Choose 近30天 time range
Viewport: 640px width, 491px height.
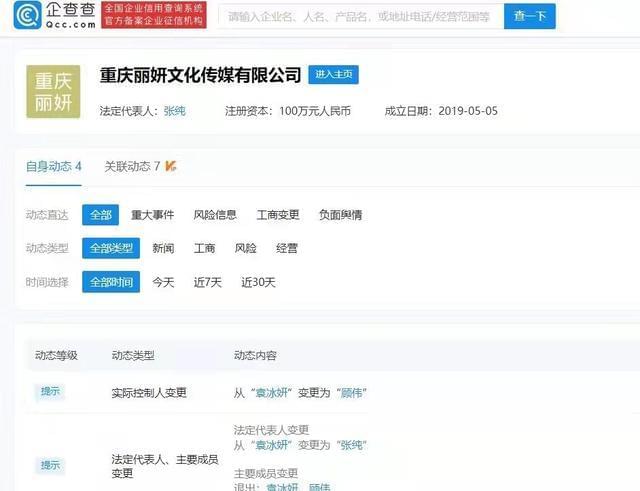(x=258, y=282)
